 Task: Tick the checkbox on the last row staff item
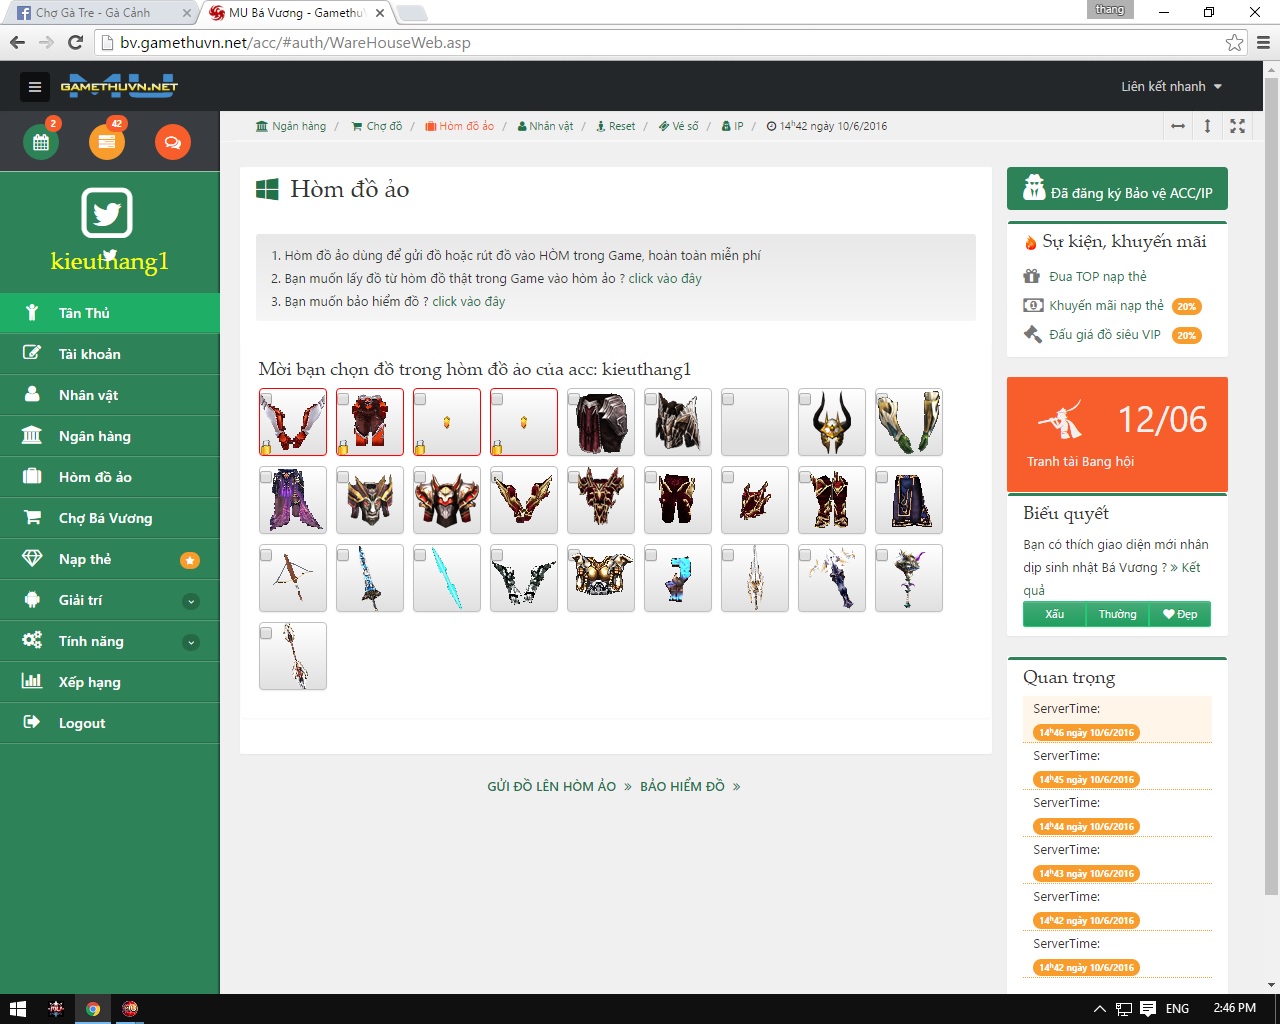267,633
